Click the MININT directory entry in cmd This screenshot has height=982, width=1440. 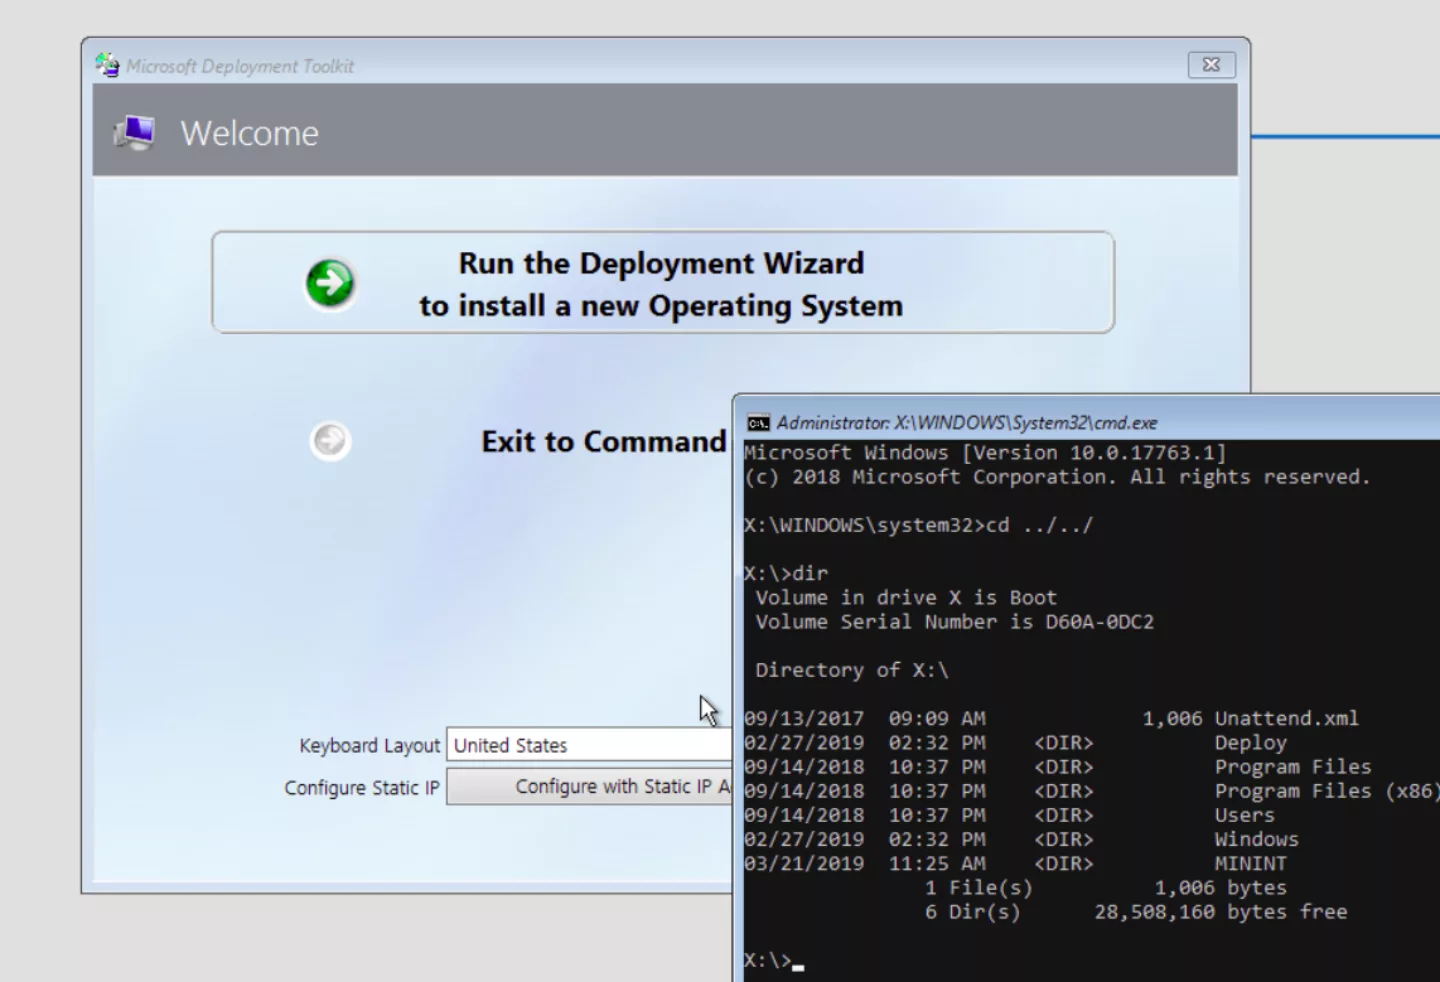(1250, 863)
